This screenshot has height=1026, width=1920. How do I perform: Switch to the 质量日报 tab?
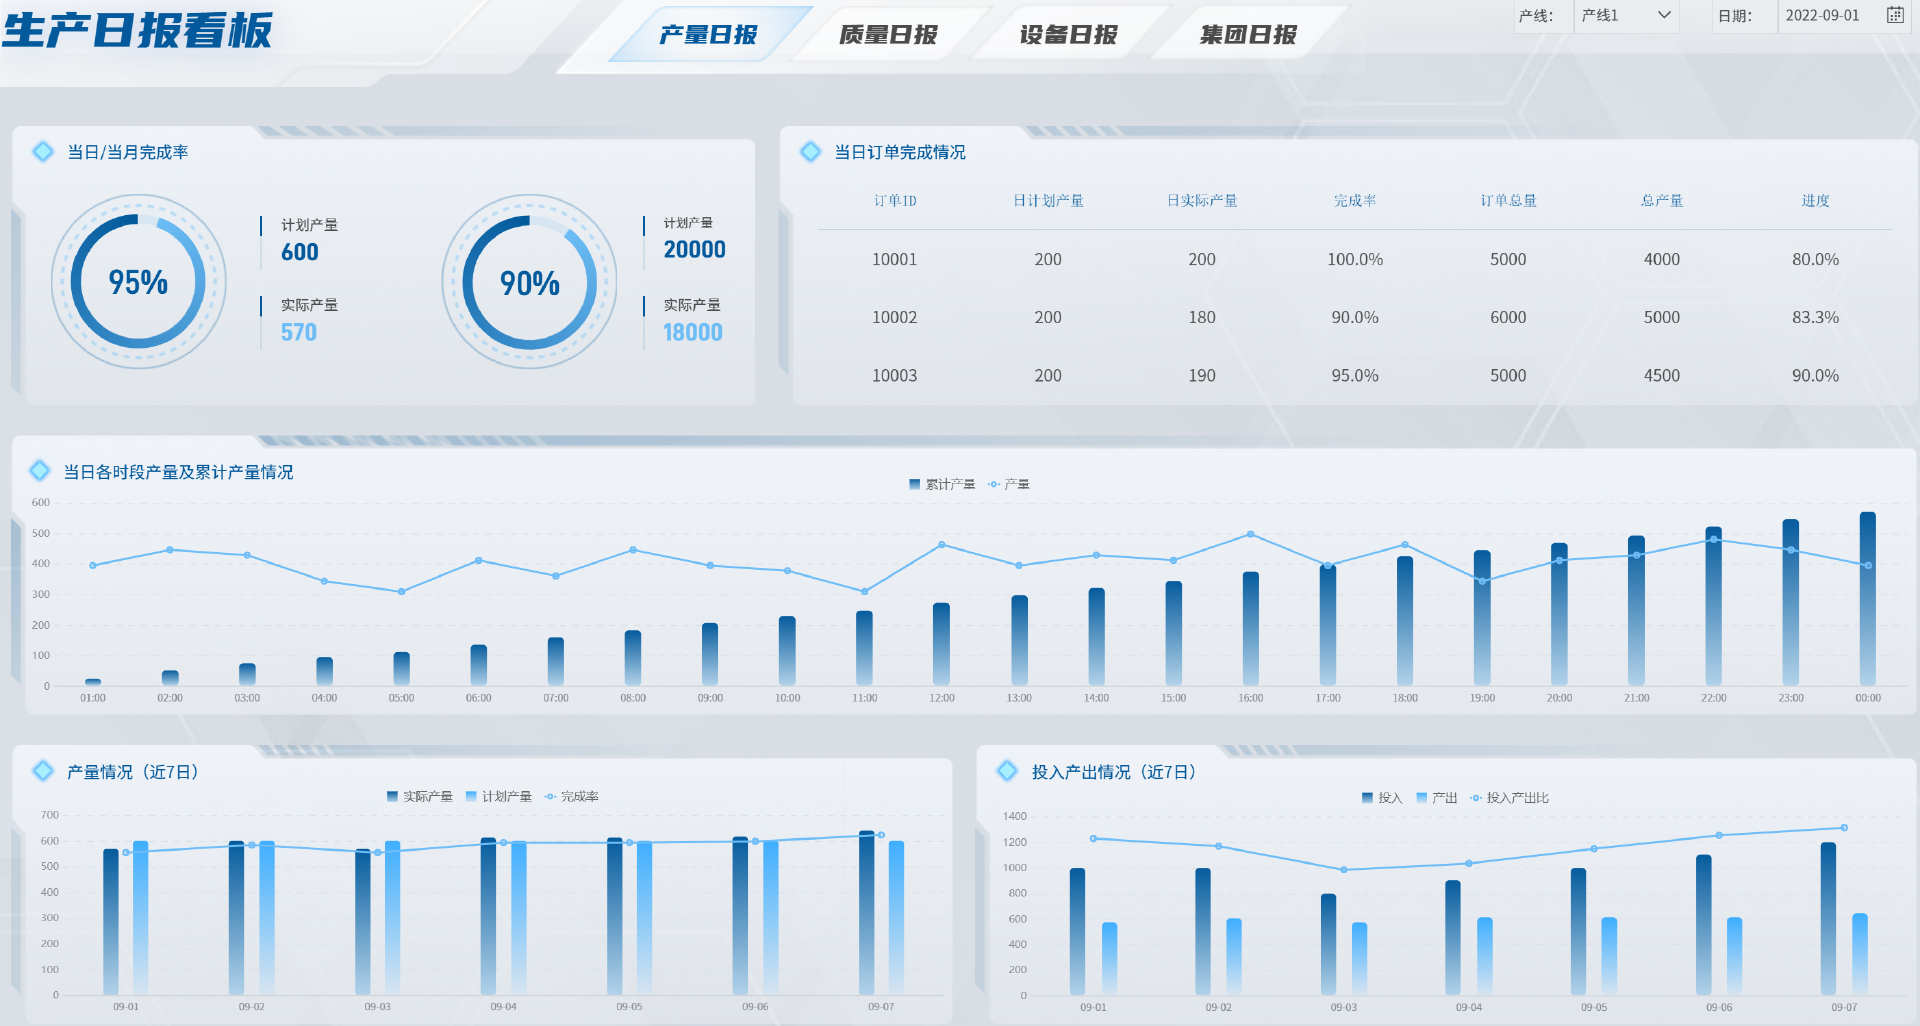888,34
